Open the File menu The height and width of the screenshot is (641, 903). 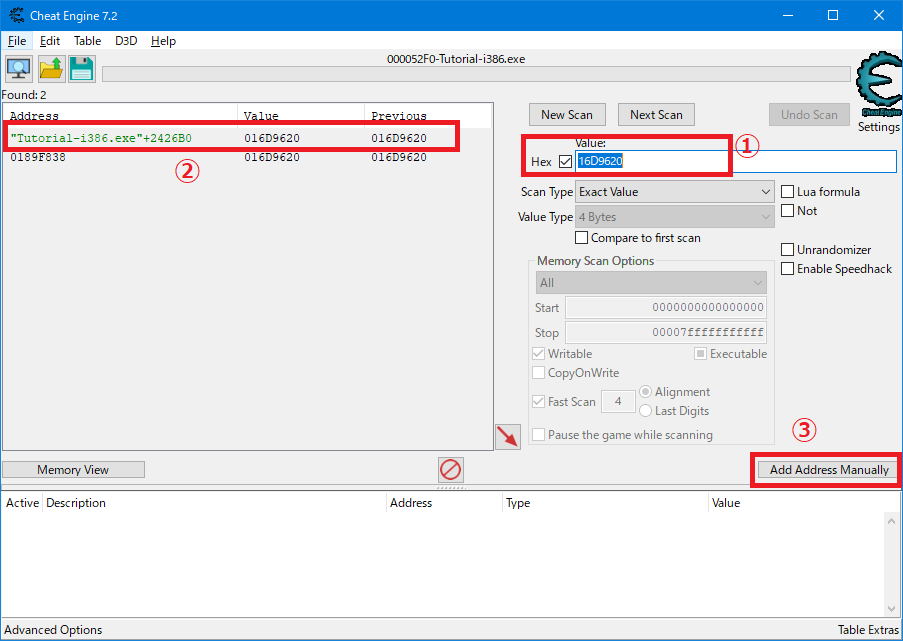pos(17,41)
